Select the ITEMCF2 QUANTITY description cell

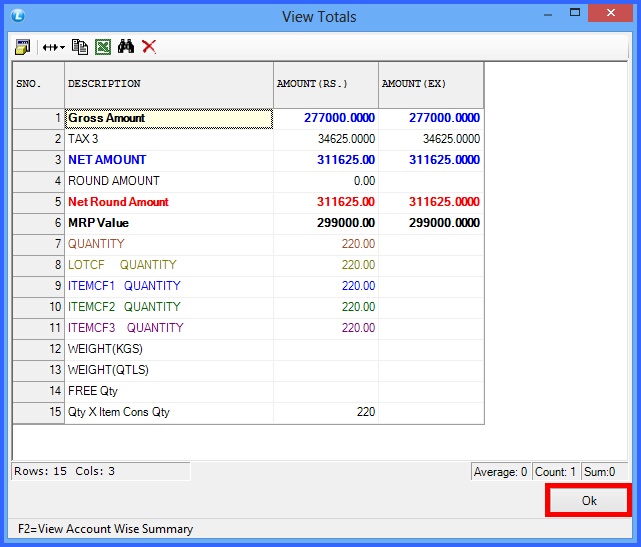coord(169,307)
